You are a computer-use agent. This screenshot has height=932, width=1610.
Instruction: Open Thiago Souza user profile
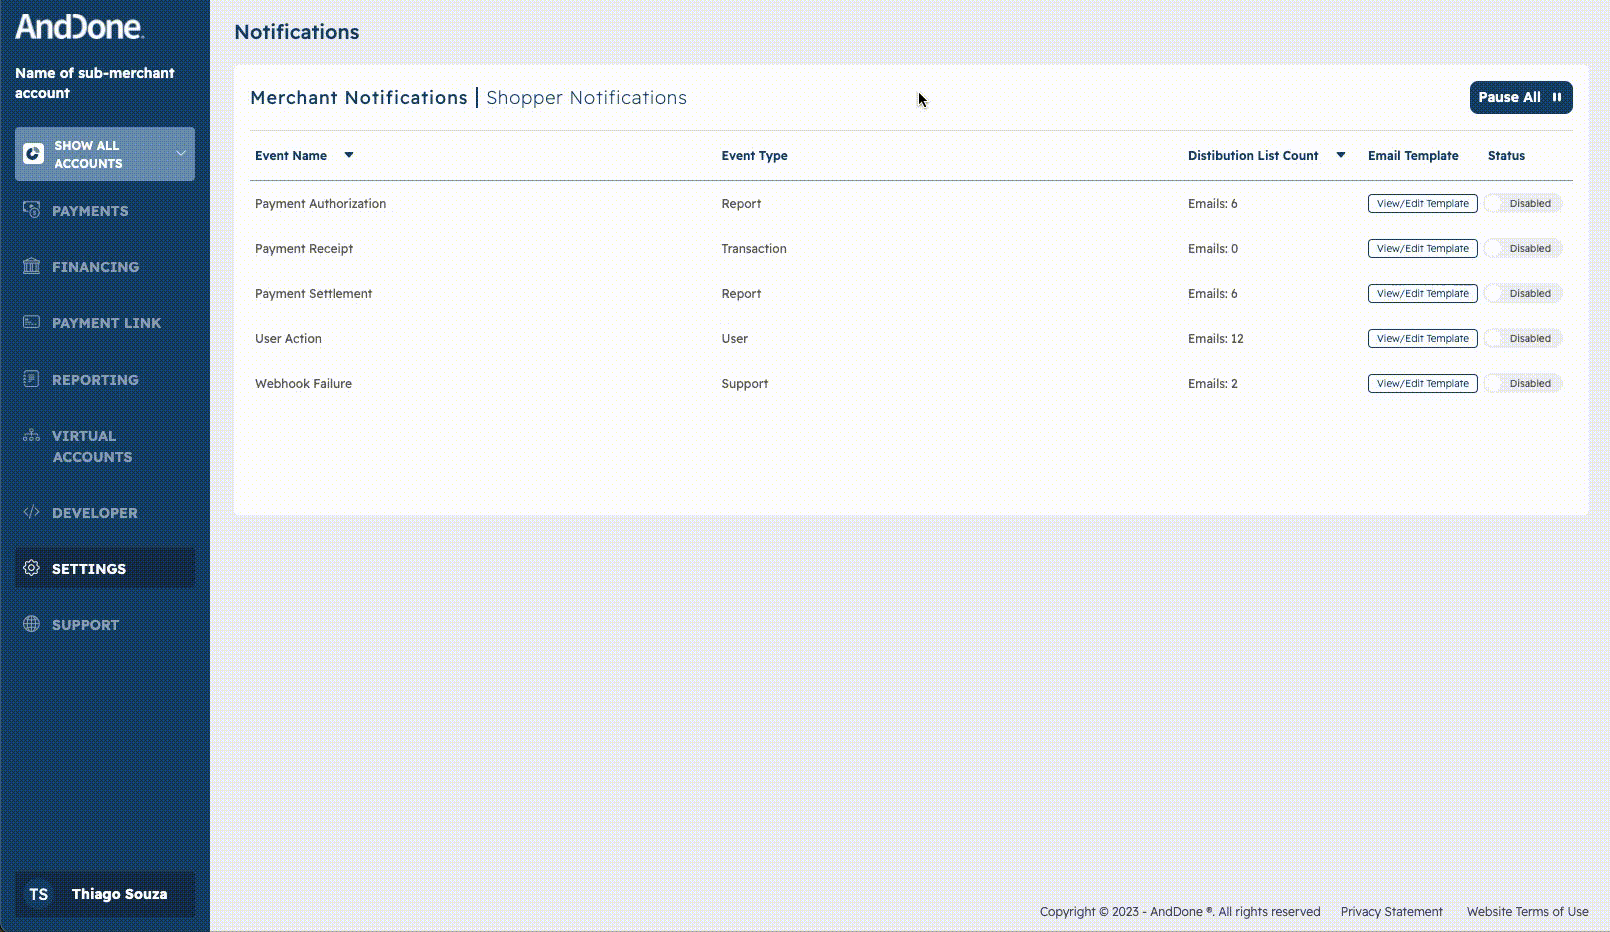pos(105,894)
